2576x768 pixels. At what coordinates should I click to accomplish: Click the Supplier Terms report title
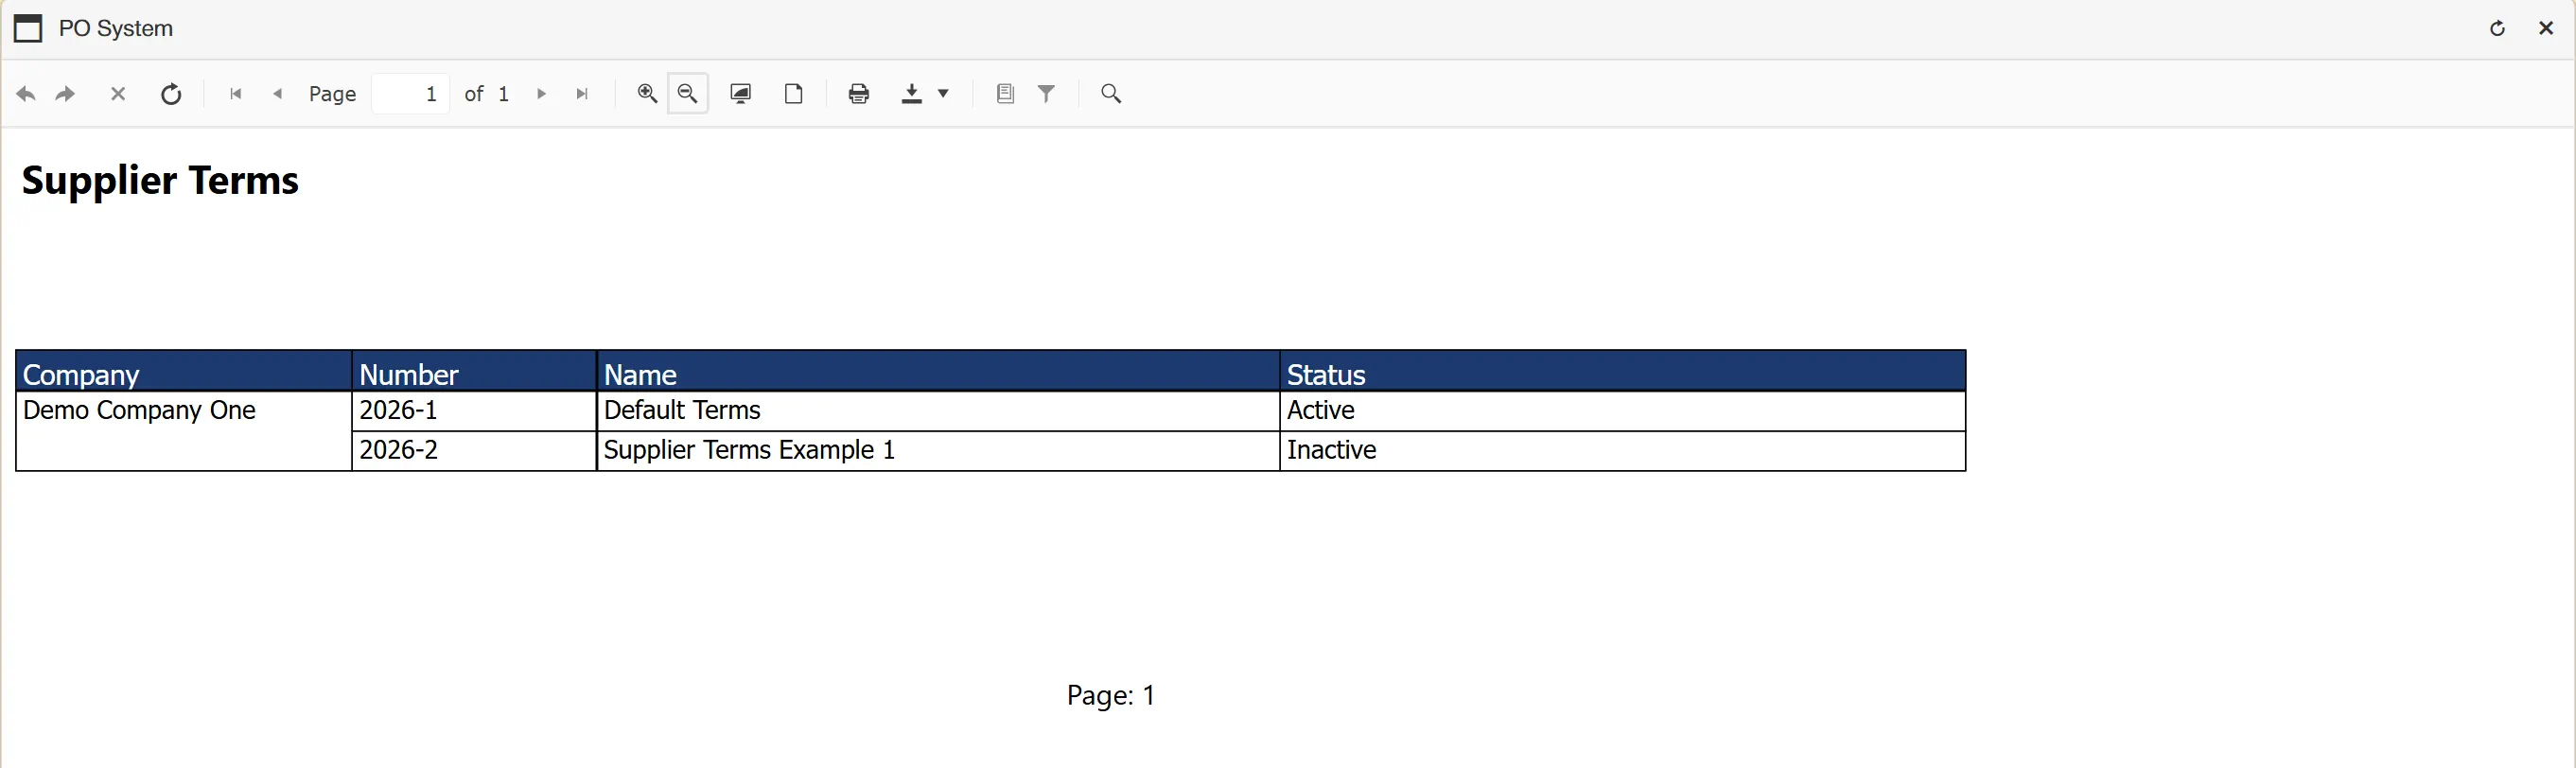click(160, 181)
